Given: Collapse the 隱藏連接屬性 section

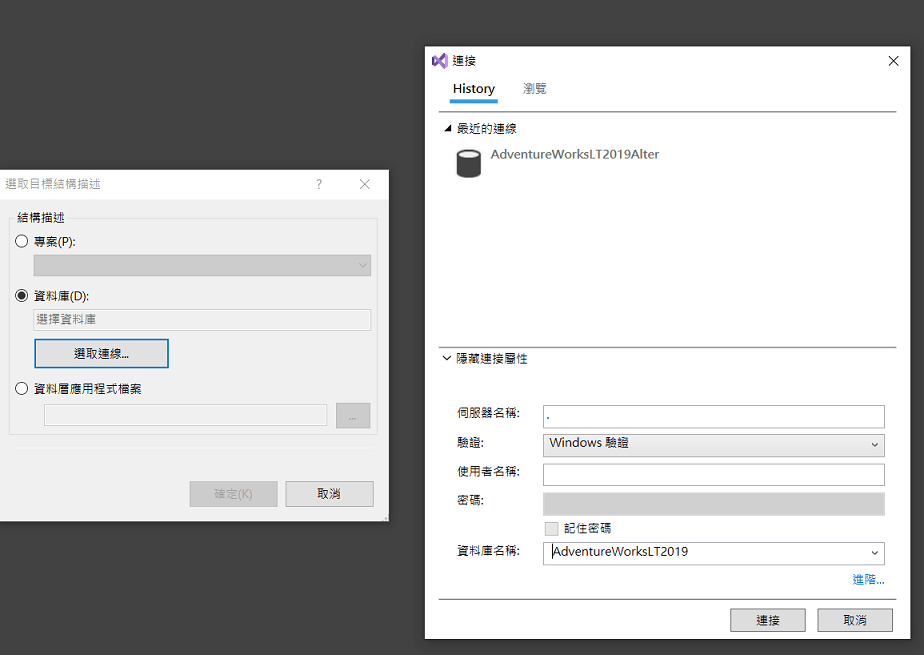Looking at the screenshot, I should point(447,358).
